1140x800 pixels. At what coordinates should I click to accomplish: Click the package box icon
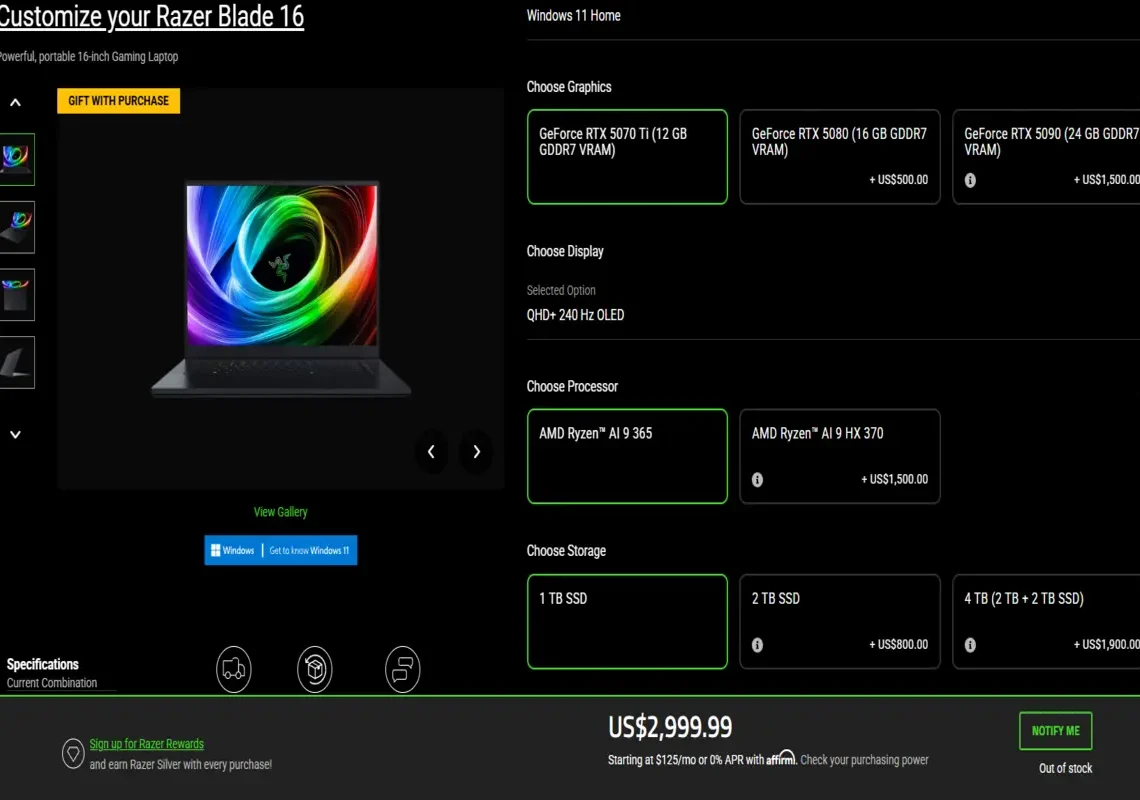click(x=315, y=669)
